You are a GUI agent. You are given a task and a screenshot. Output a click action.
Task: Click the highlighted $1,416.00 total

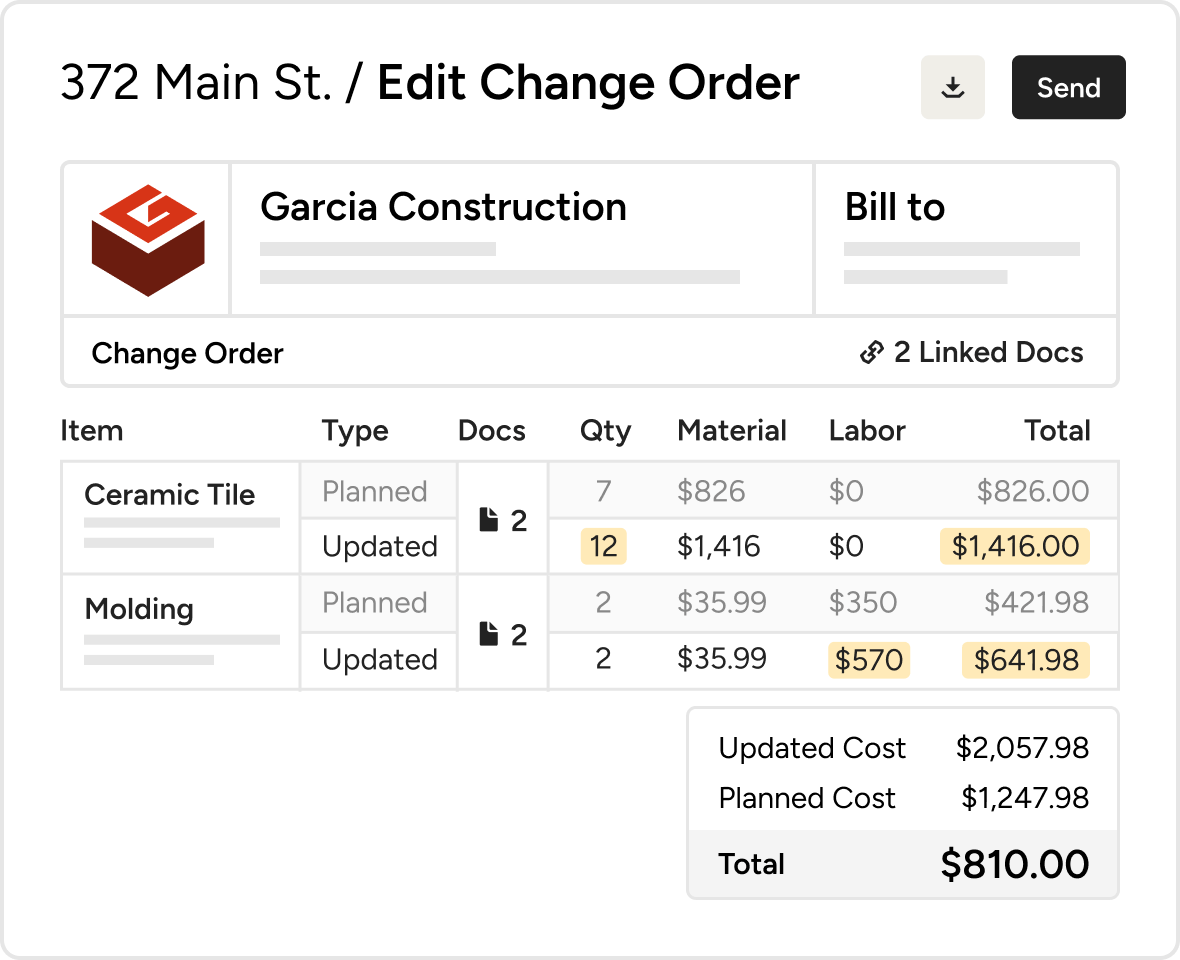pos(1014,546)
